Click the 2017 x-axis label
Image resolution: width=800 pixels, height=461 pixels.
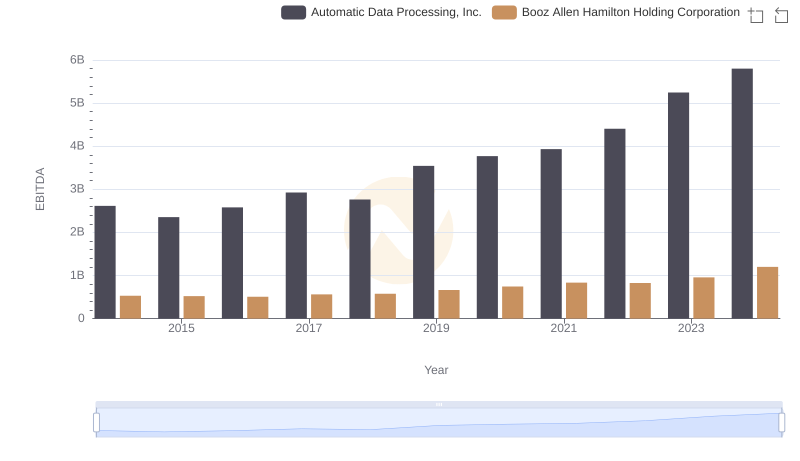pyautogui.click(x=309, y=328)
